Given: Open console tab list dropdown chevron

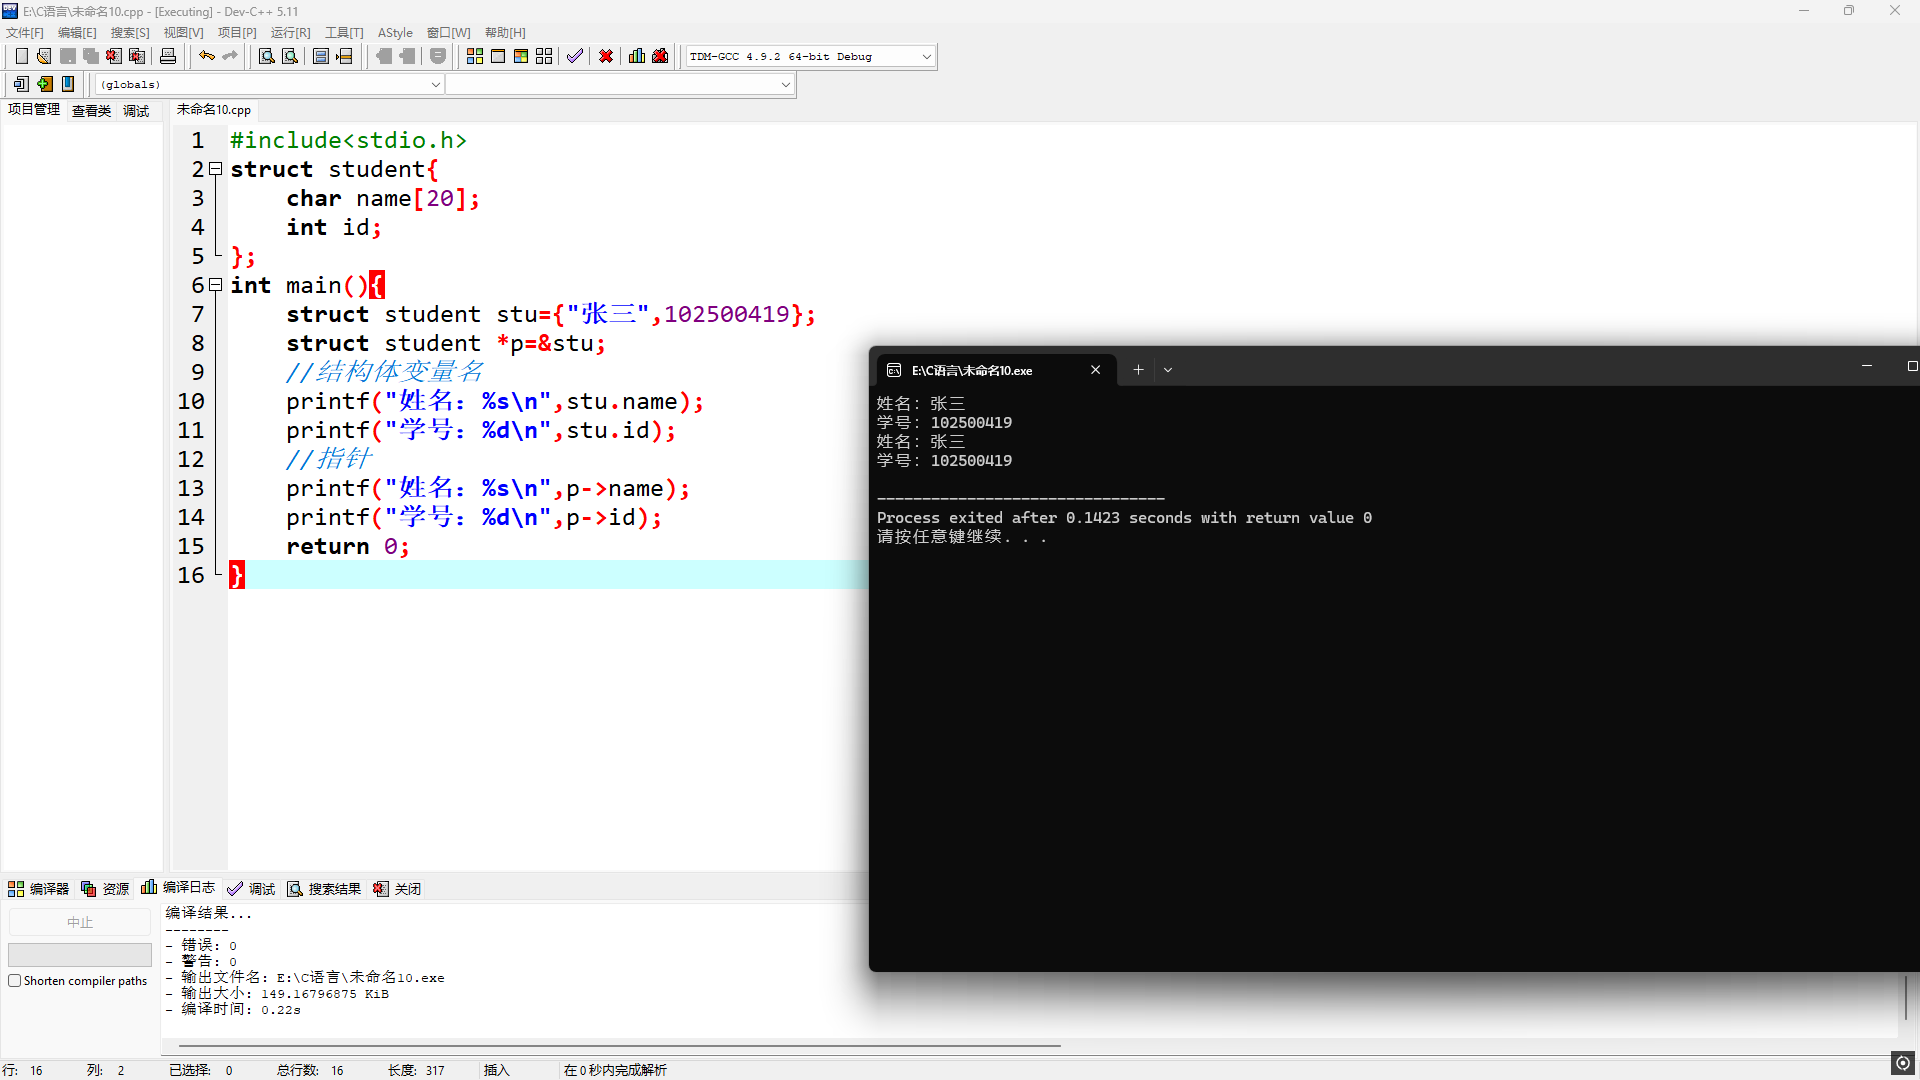Looking at the screenshot, I should click(x=1167, y=370).
